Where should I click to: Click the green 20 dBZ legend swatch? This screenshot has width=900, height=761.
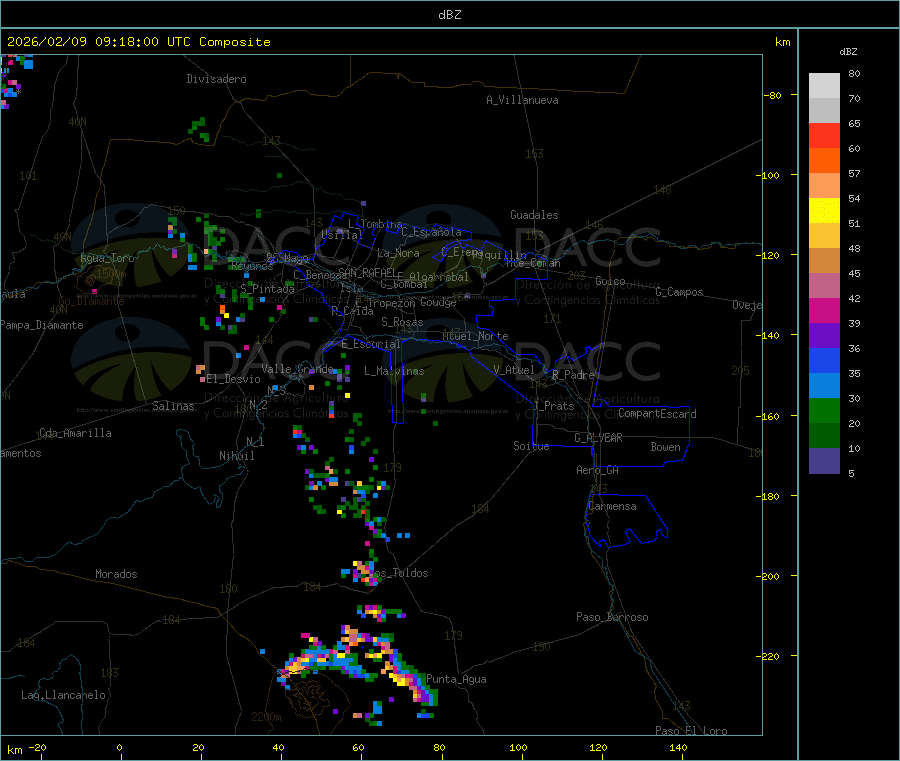click(824, 410)
